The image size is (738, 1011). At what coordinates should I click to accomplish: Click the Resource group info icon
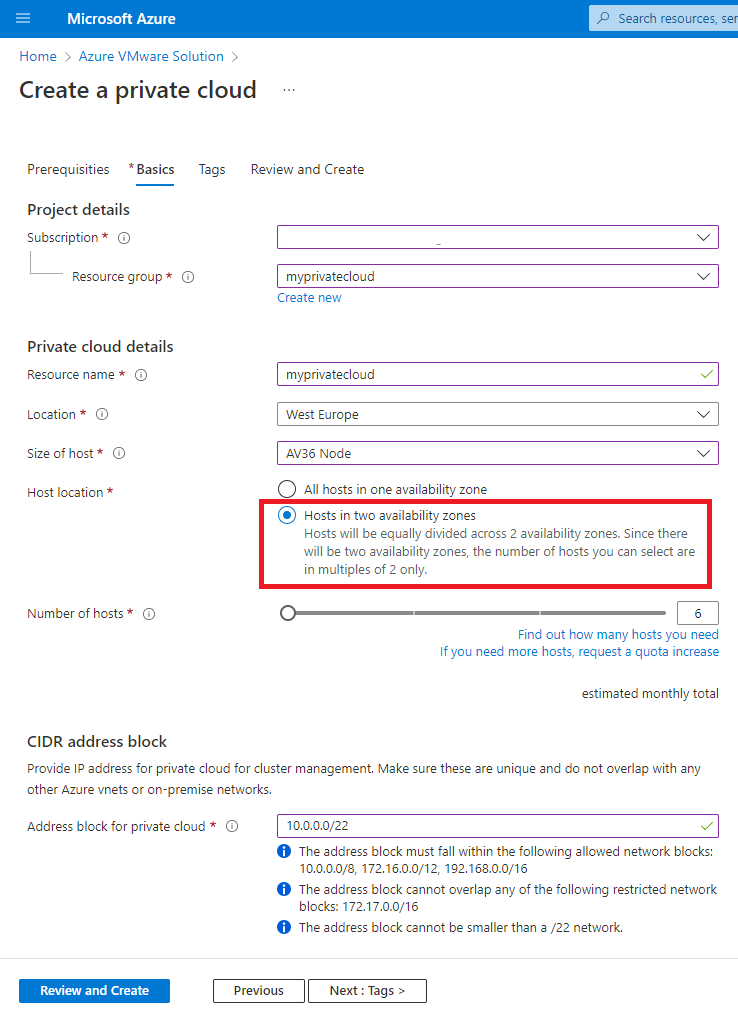(188, 276)
